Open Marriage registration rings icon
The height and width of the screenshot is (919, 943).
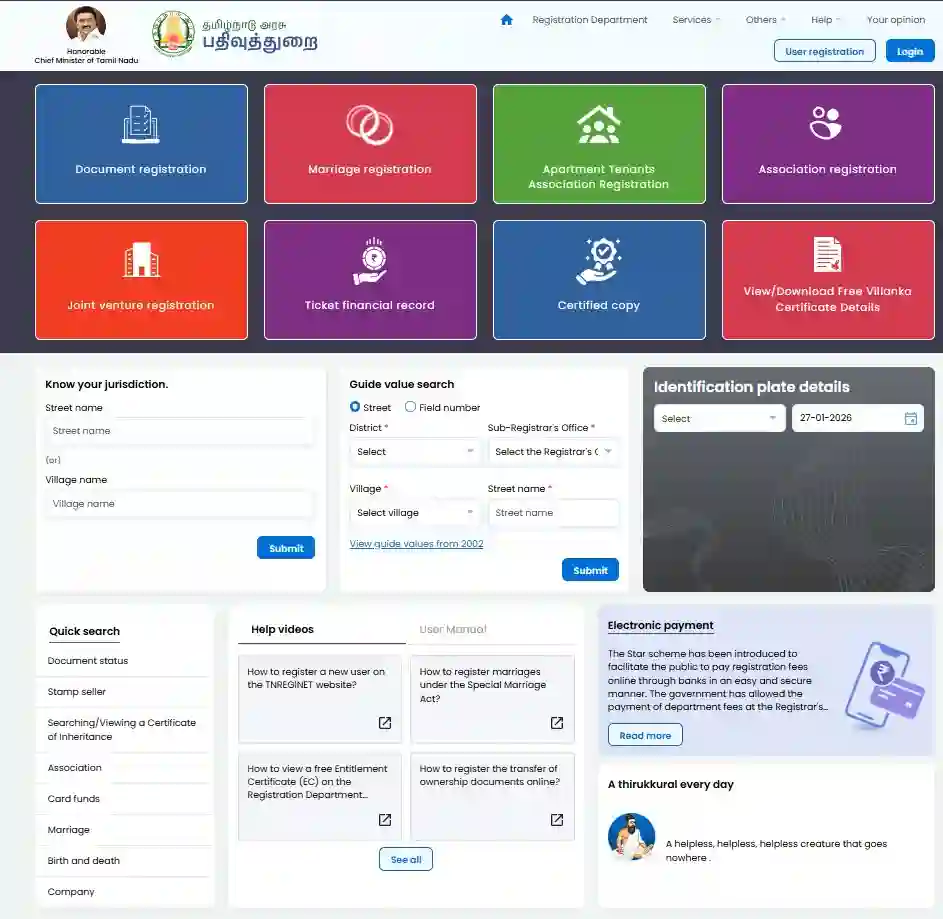370,124
